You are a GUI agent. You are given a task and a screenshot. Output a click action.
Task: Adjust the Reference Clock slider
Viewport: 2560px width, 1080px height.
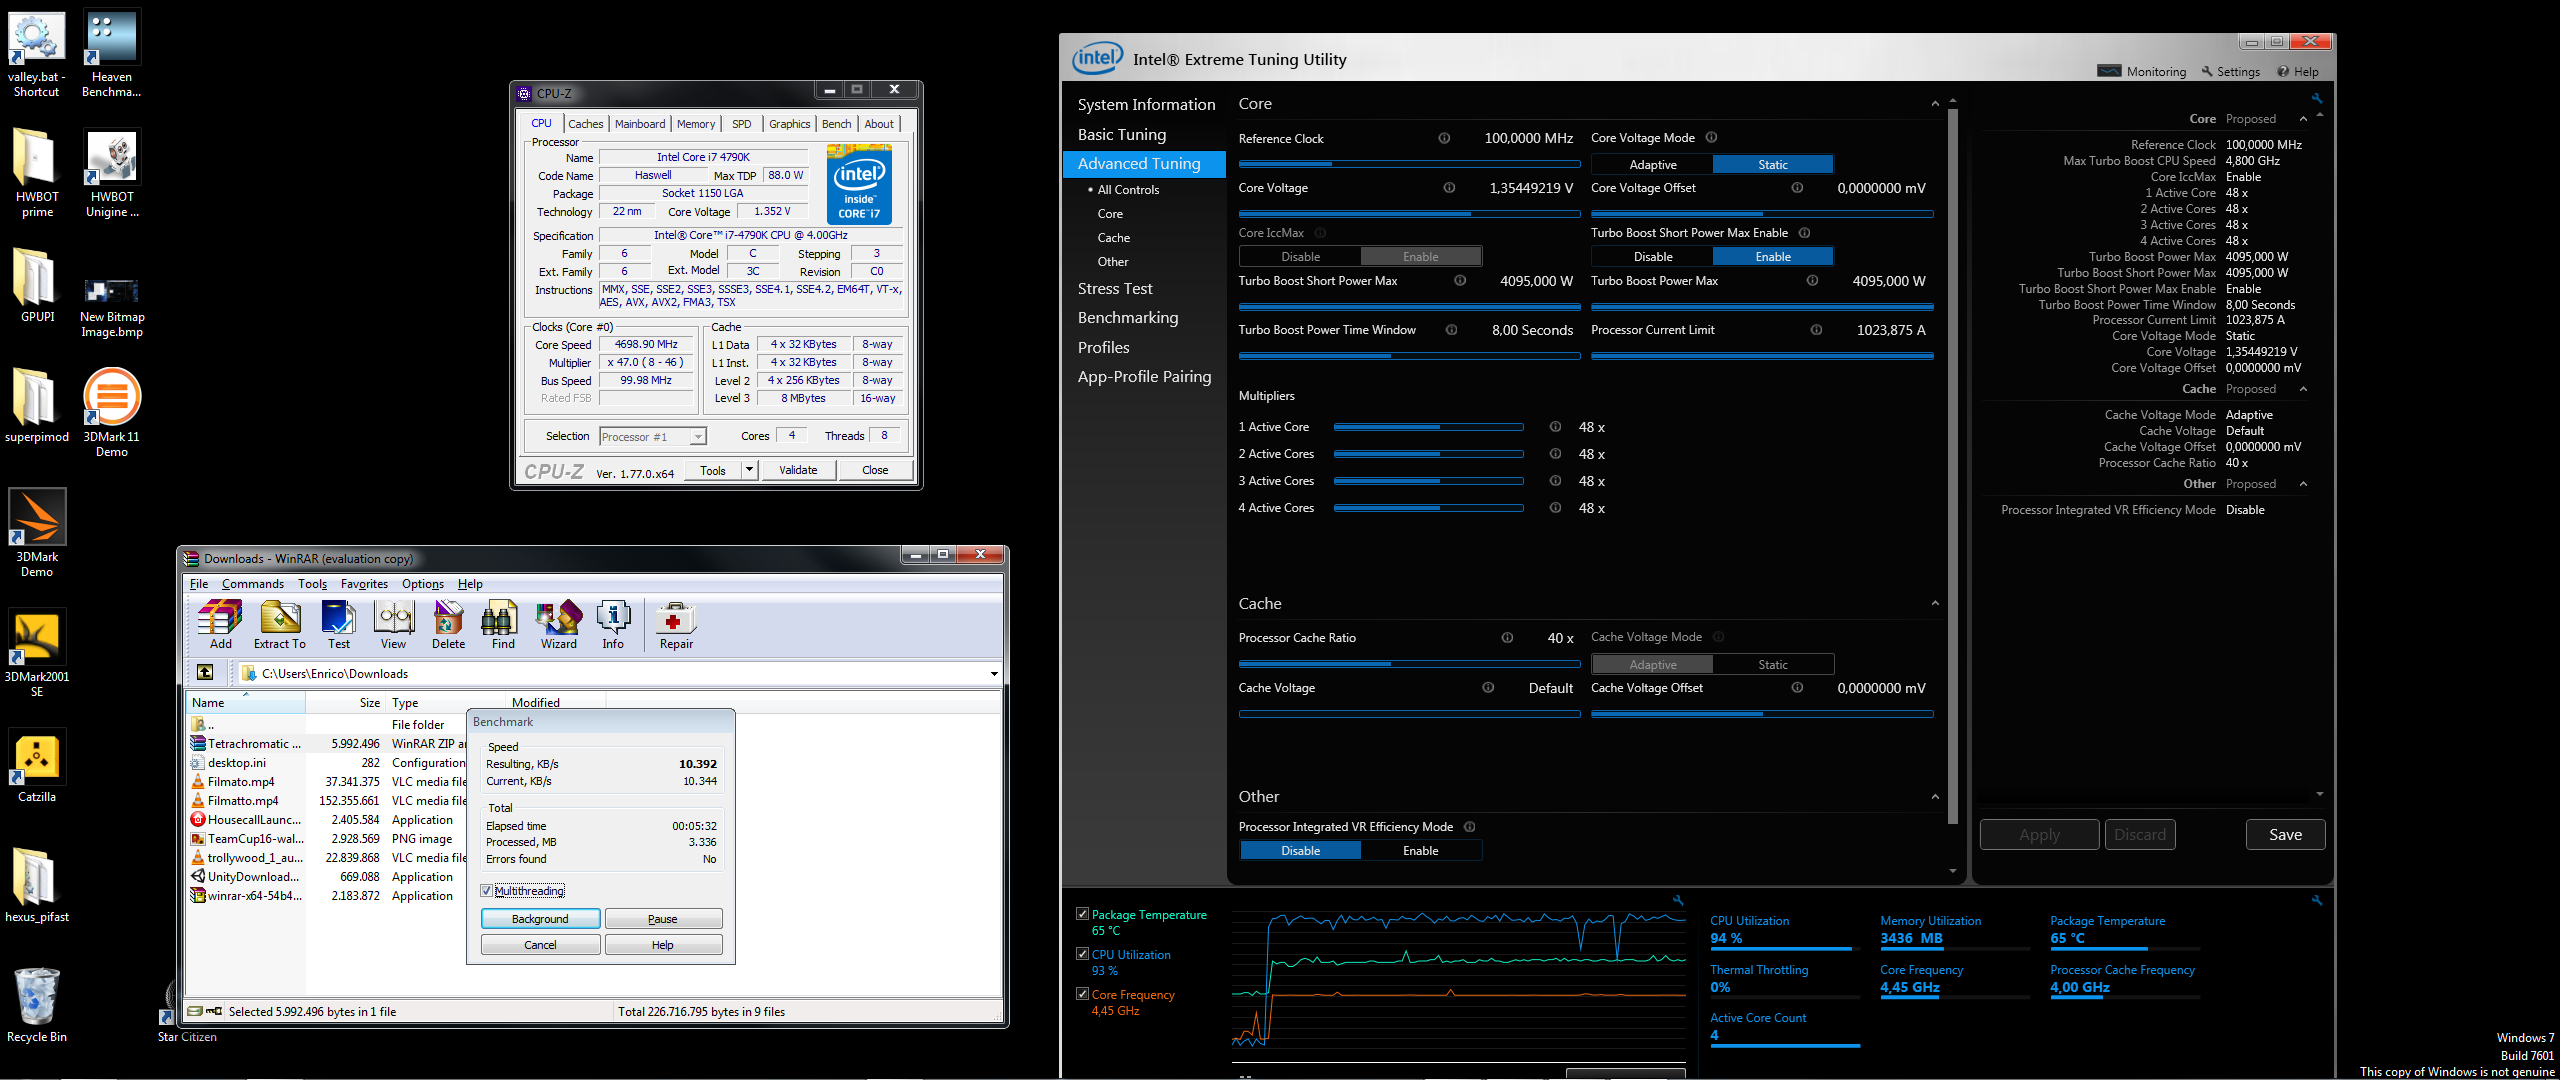point(1409,164)
